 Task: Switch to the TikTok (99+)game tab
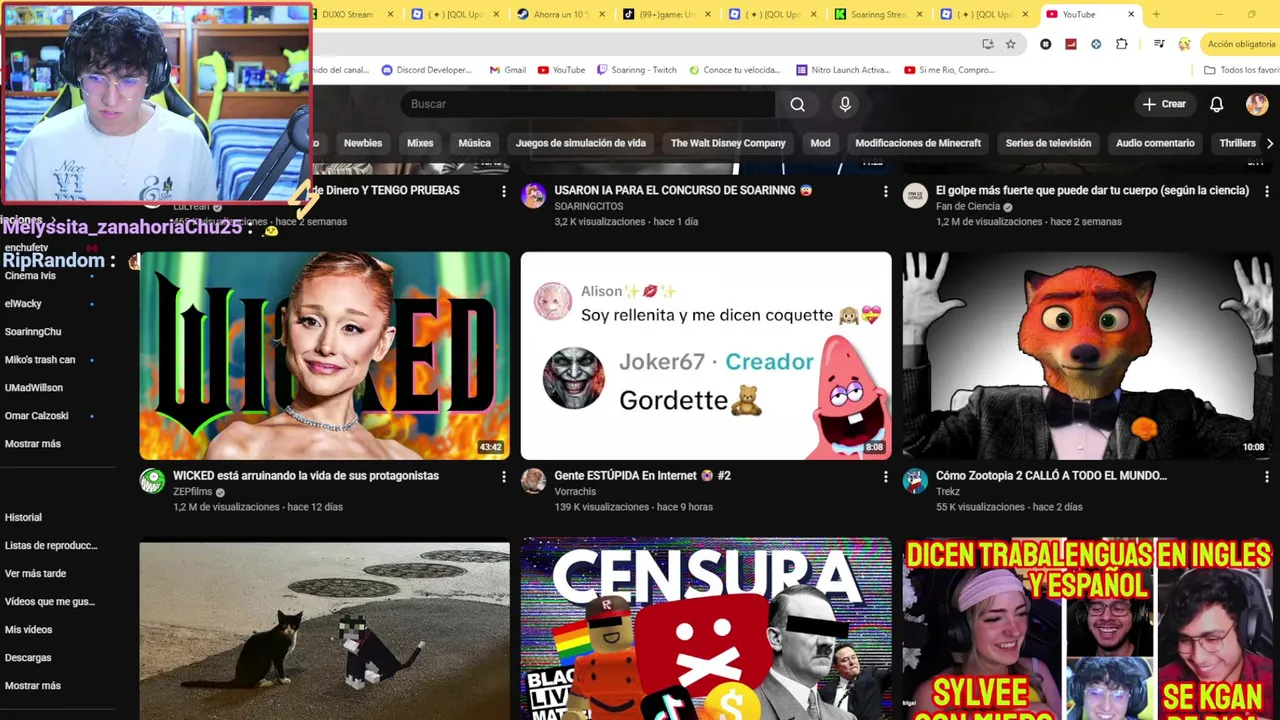point(666,14)
